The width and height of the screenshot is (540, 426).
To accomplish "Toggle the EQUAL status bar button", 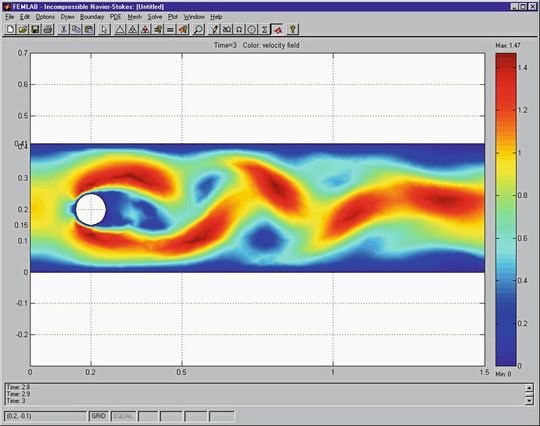I will 123,416.
